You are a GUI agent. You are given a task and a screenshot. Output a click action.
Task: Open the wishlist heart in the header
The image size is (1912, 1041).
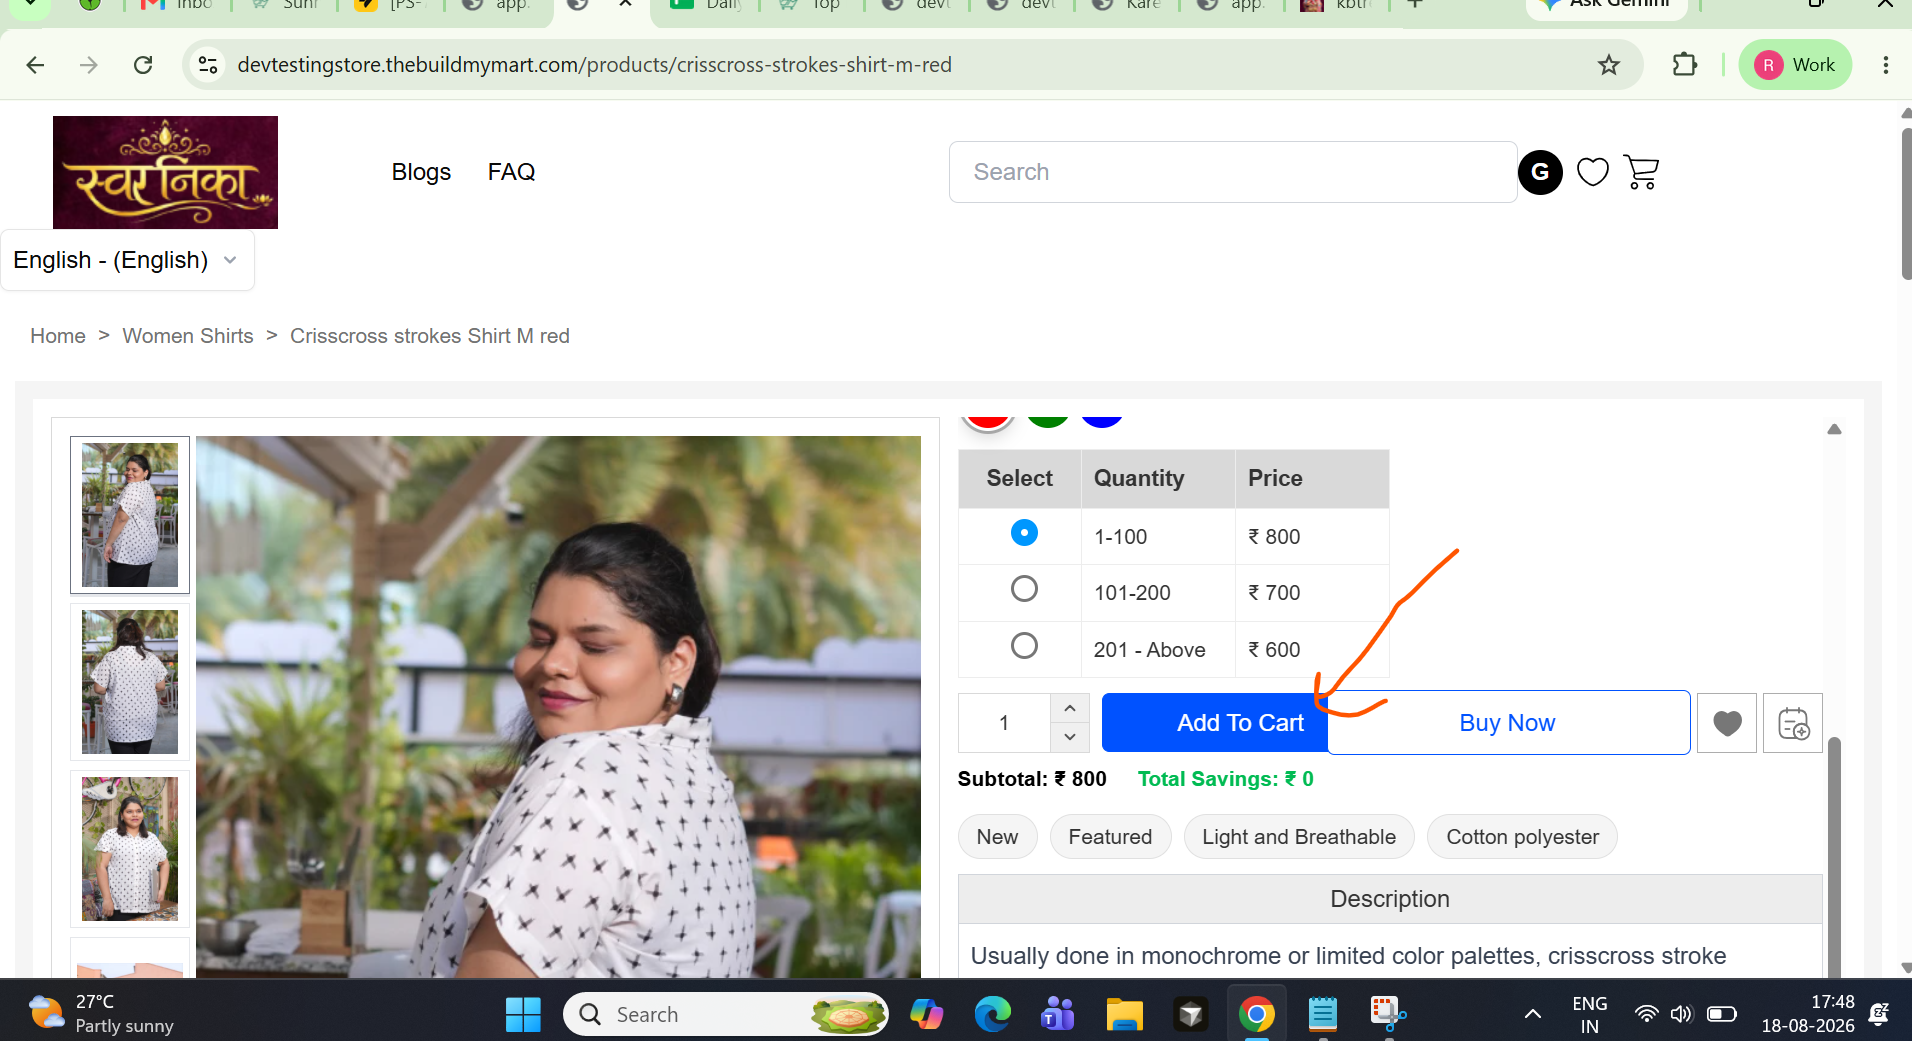click(1593, 172)
